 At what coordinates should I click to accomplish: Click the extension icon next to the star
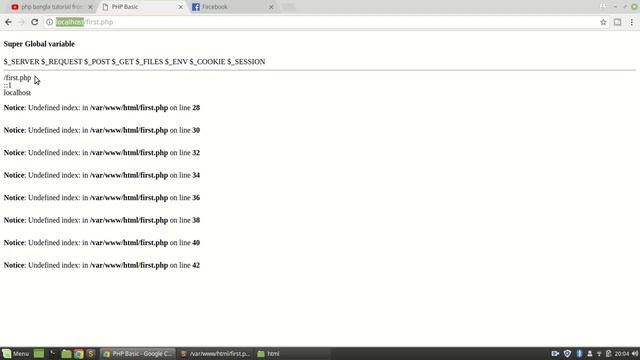coord(618,22)
